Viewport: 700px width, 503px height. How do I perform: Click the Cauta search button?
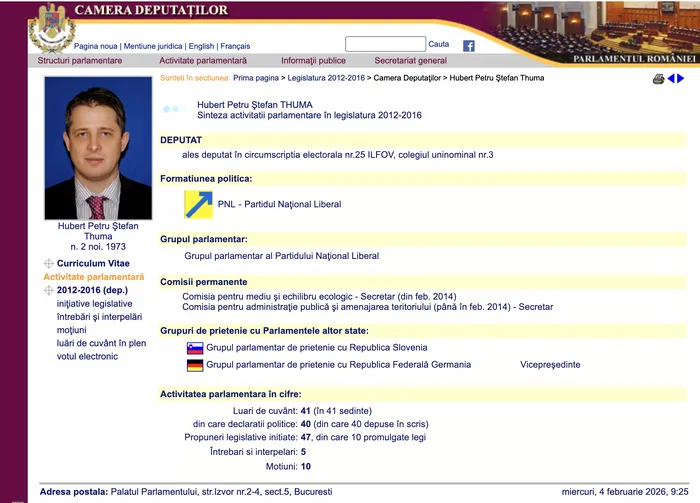pyautogui.click(x=439, y=44)
